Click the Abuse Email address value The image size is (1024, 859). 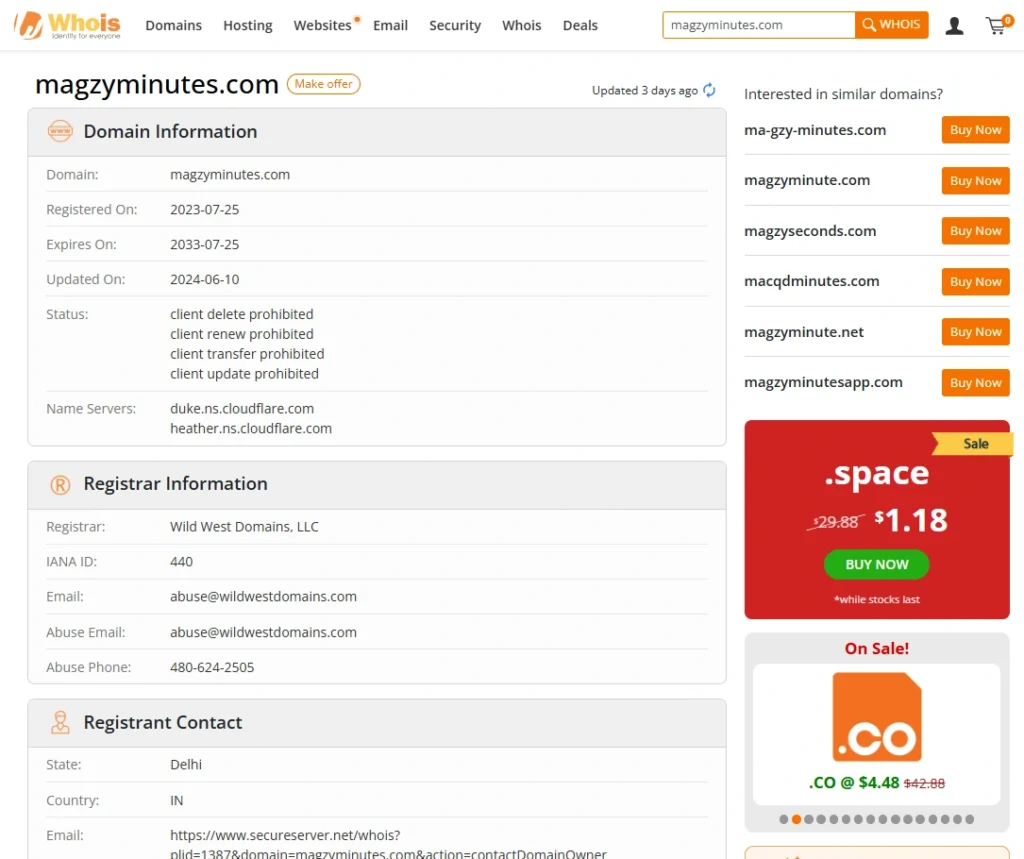[263, 632]
